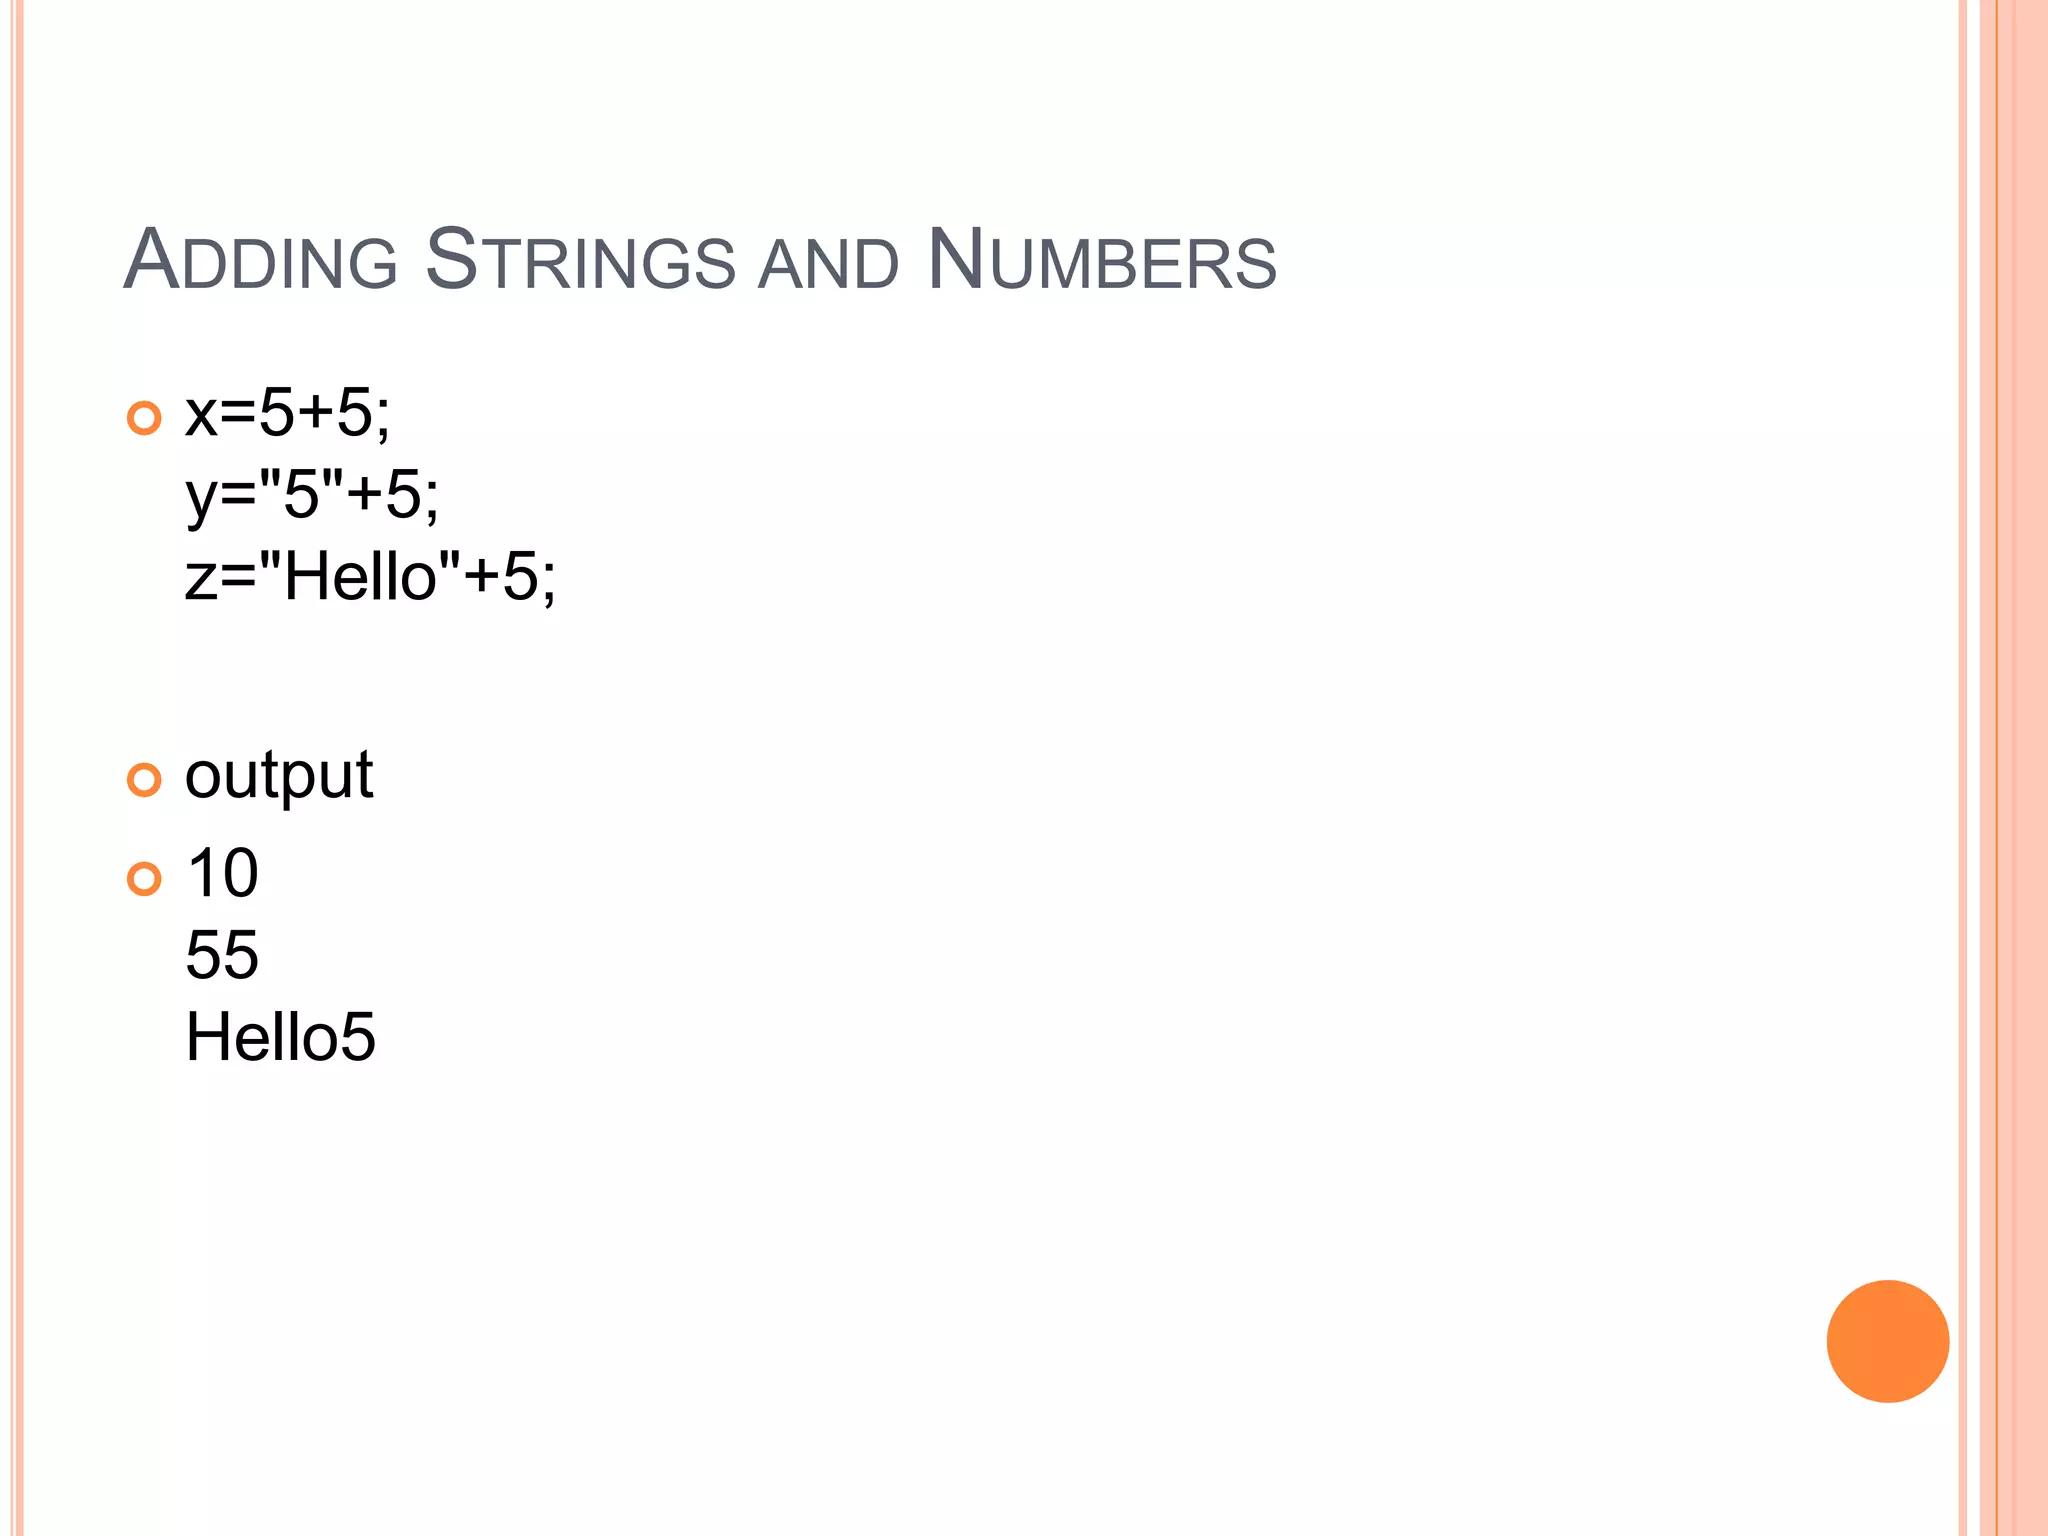Click the bullet icon beside number 10
Screen dimensions: 2048x1536
tap(144, 878)
